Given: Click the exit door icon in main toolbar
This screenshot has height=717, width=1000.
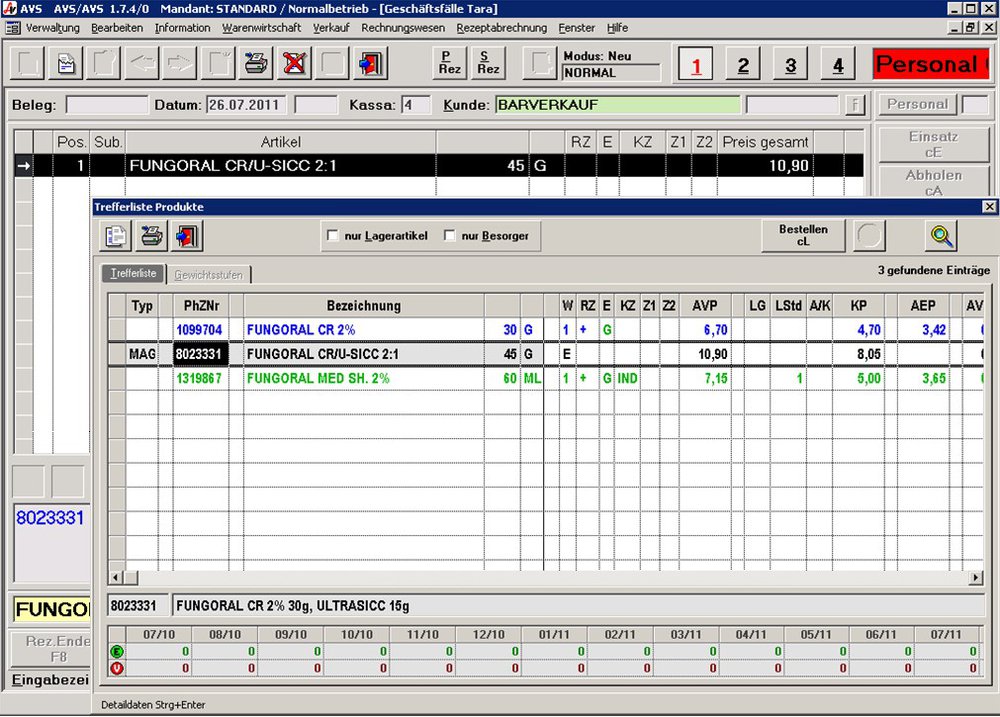Looking at the screenshot, I should [370, 64].
